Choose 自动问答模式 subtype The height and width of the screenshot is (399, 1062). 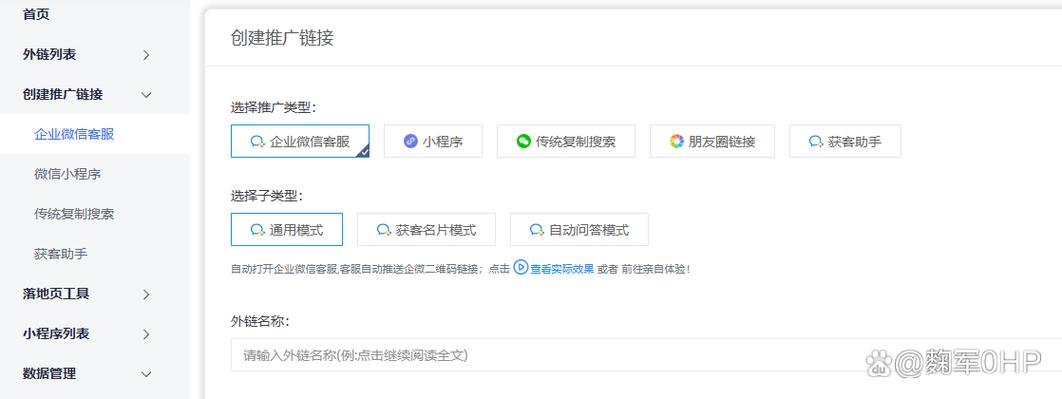pyautogui.click(x=580, y=230)
